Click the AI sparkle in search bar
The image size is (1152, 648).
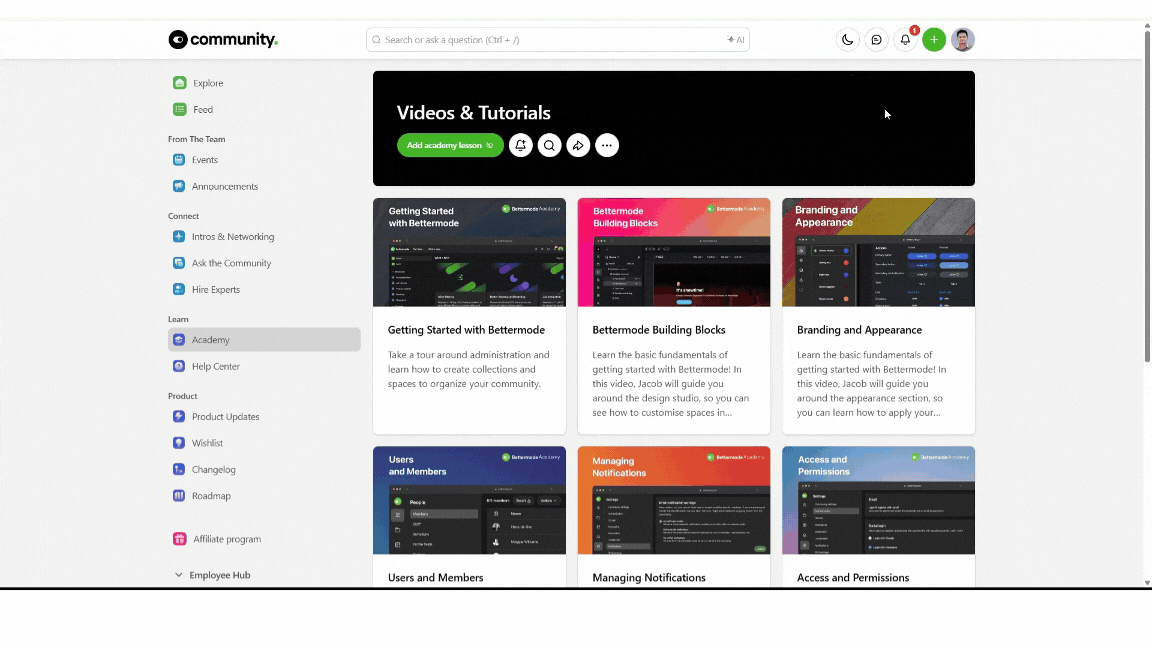[x=735, y=40]
